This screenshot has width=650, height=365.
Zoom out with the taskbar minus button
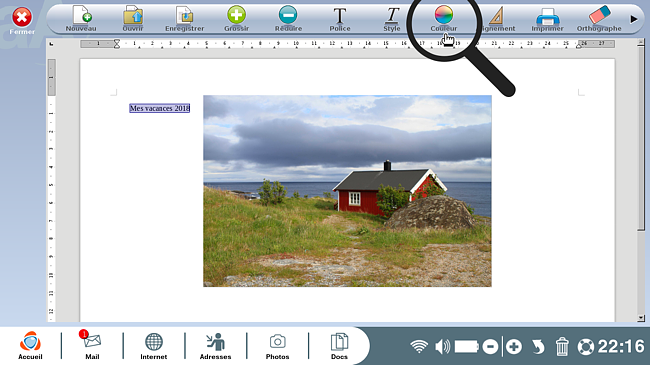(490, 346)
